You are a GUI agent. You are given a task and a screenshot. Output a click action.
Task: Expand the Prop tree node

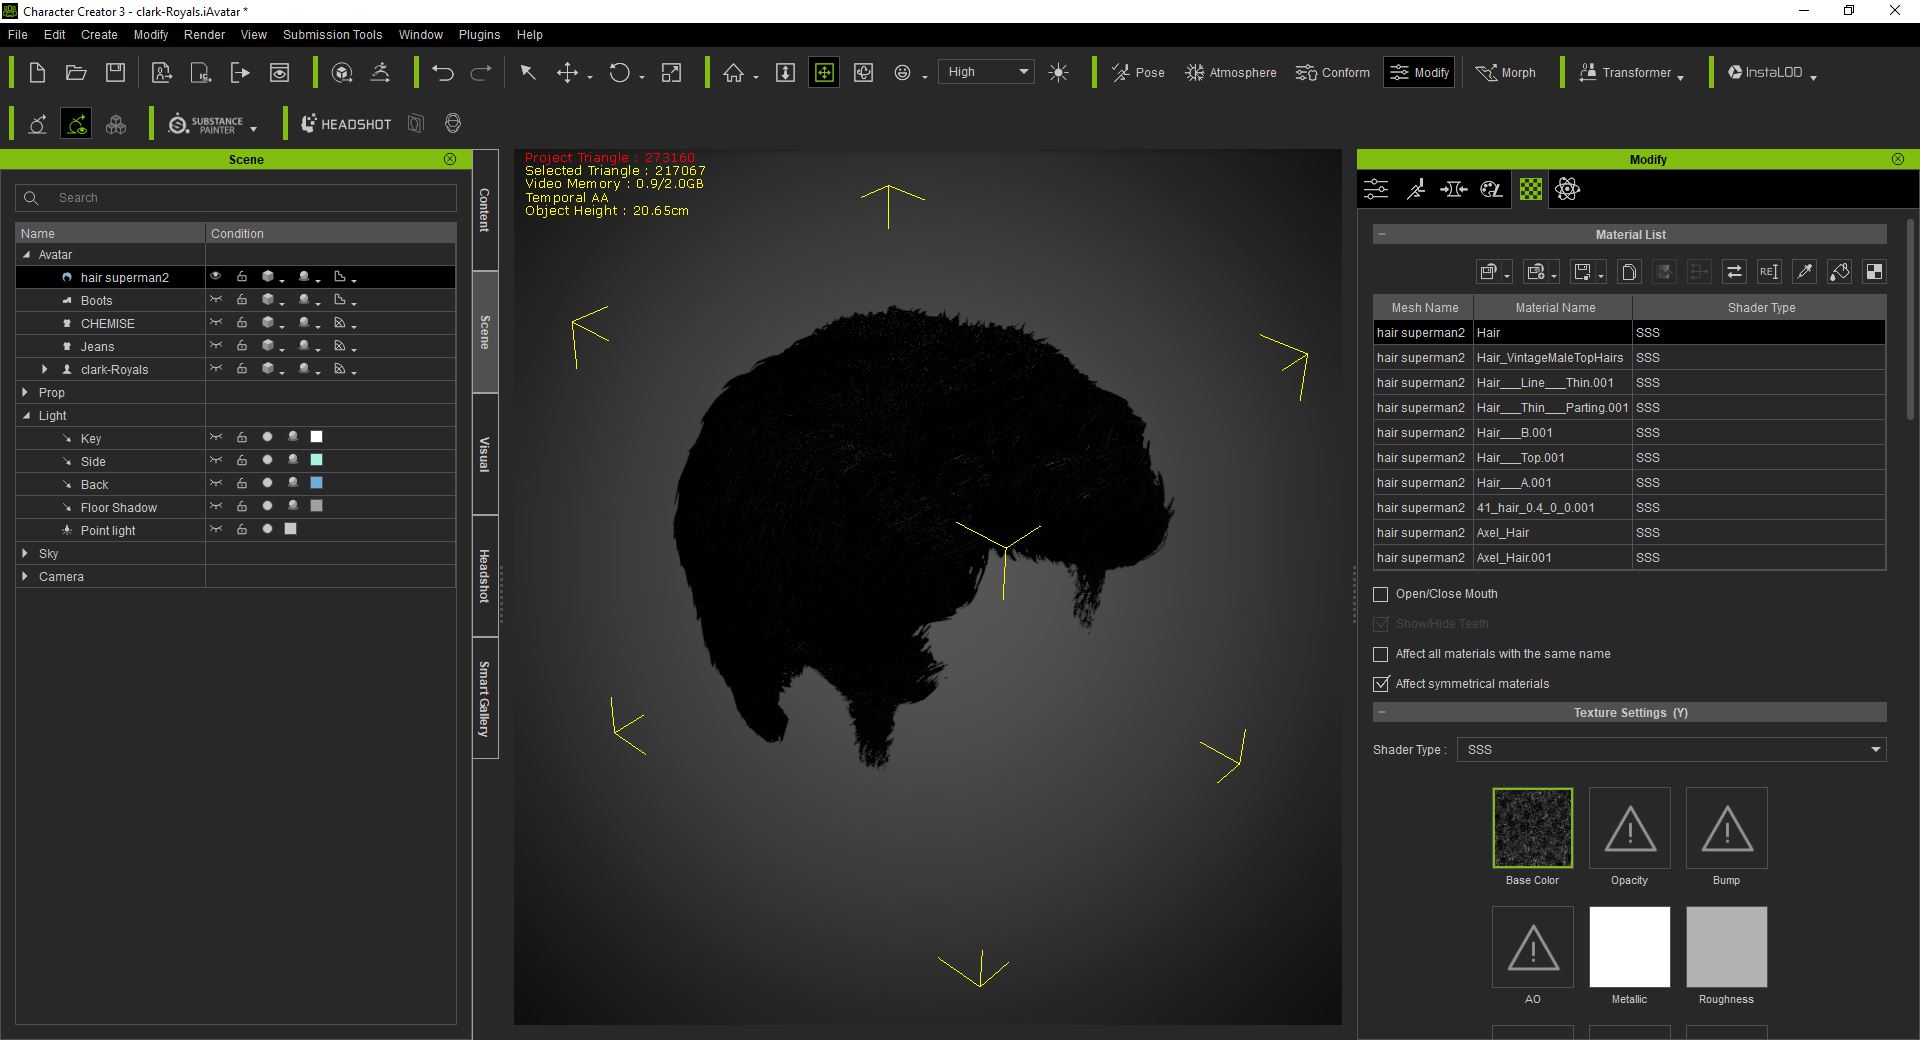point(25,393)
